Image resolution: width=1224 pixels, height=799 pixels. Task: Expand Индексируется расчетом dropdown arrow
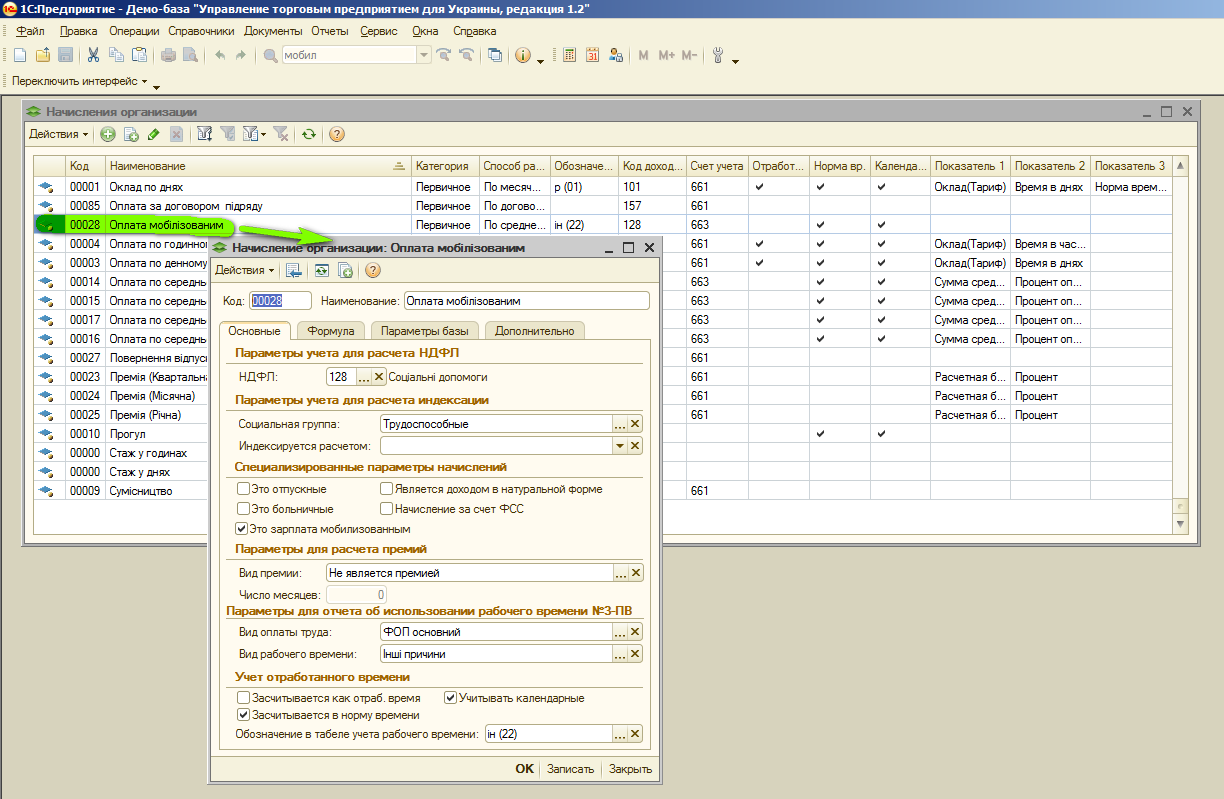(620, 446)
